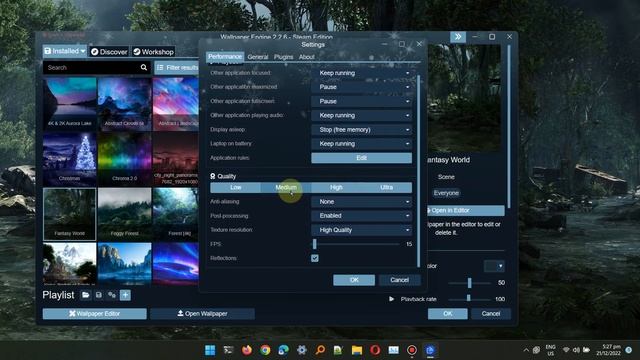
Task: Launch Firefox from the taskbar
Action: (x=247, y=350)
